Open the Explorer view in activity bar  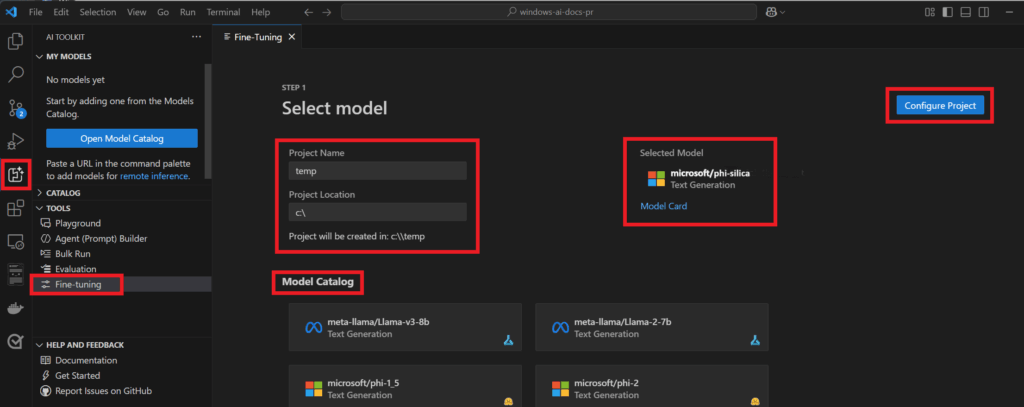15,41
